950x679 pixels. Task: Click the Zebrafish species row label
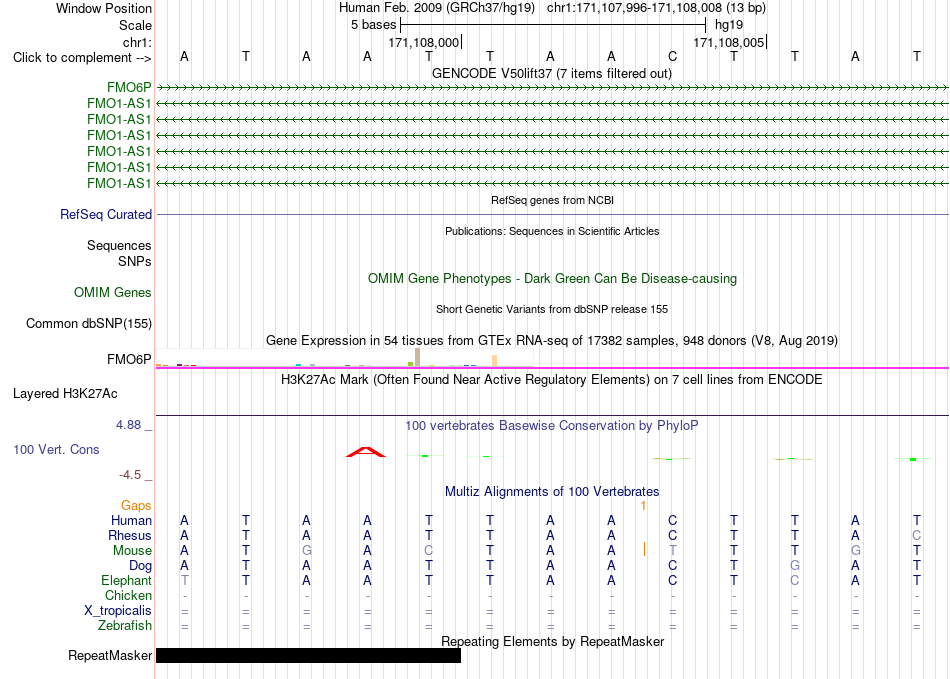pos(125,626)
